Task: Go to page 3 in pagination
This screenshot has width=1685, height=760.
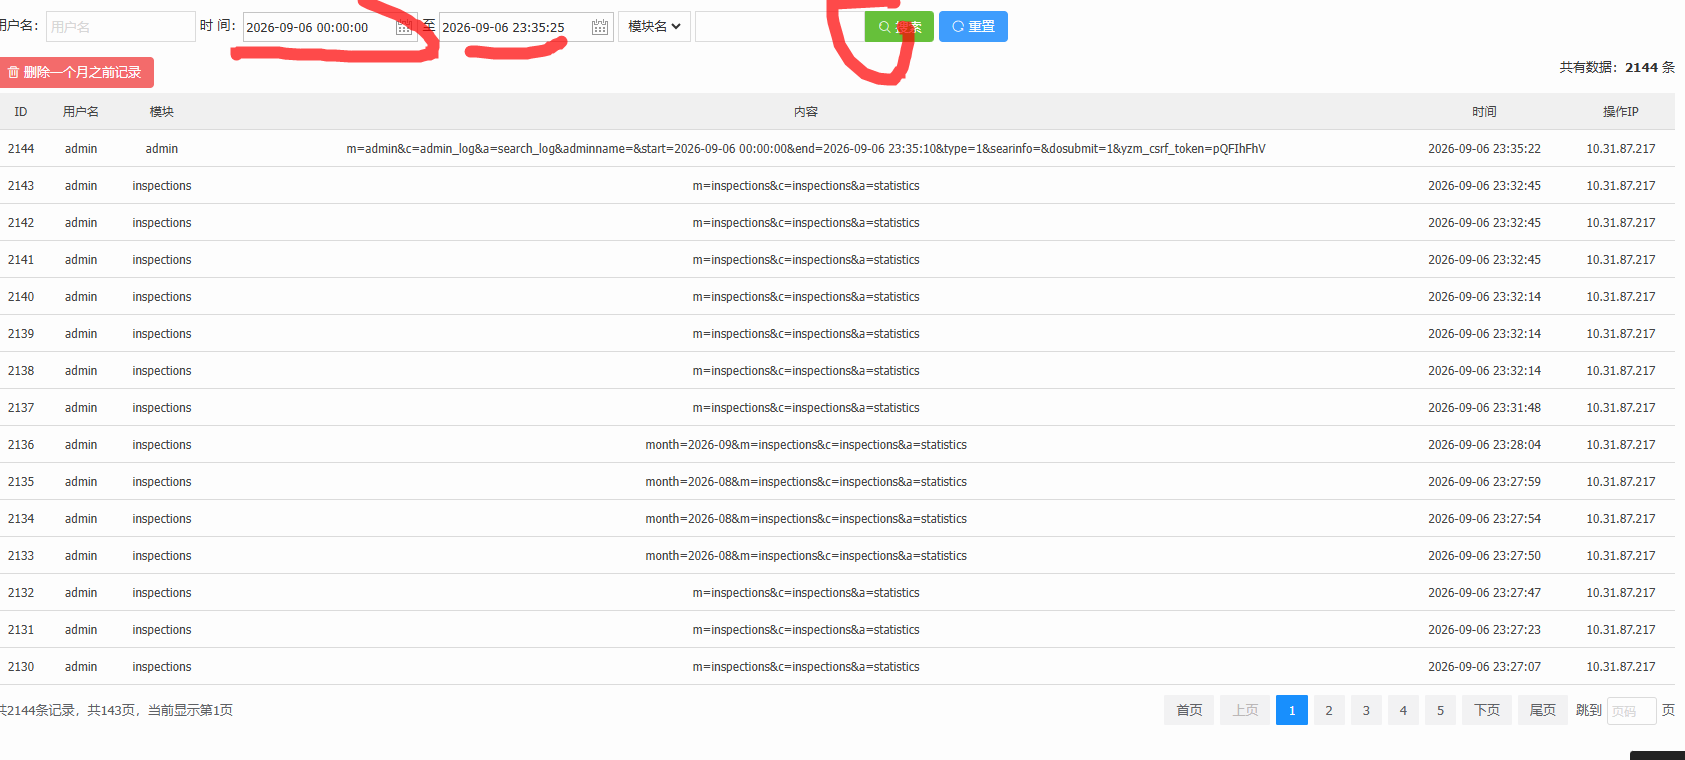Action: click(1366, 710)
